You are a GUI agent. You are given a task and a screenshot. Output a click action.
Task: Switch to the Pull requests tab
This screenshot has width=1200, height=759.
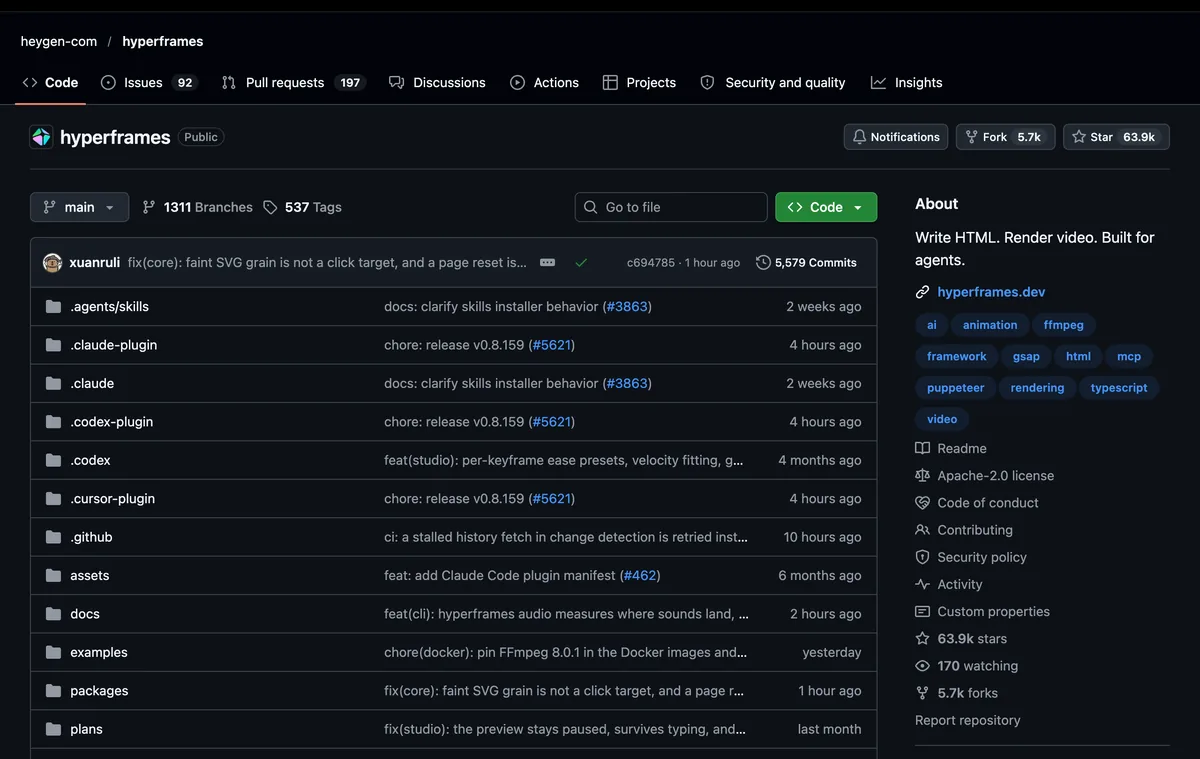point(293,83)
